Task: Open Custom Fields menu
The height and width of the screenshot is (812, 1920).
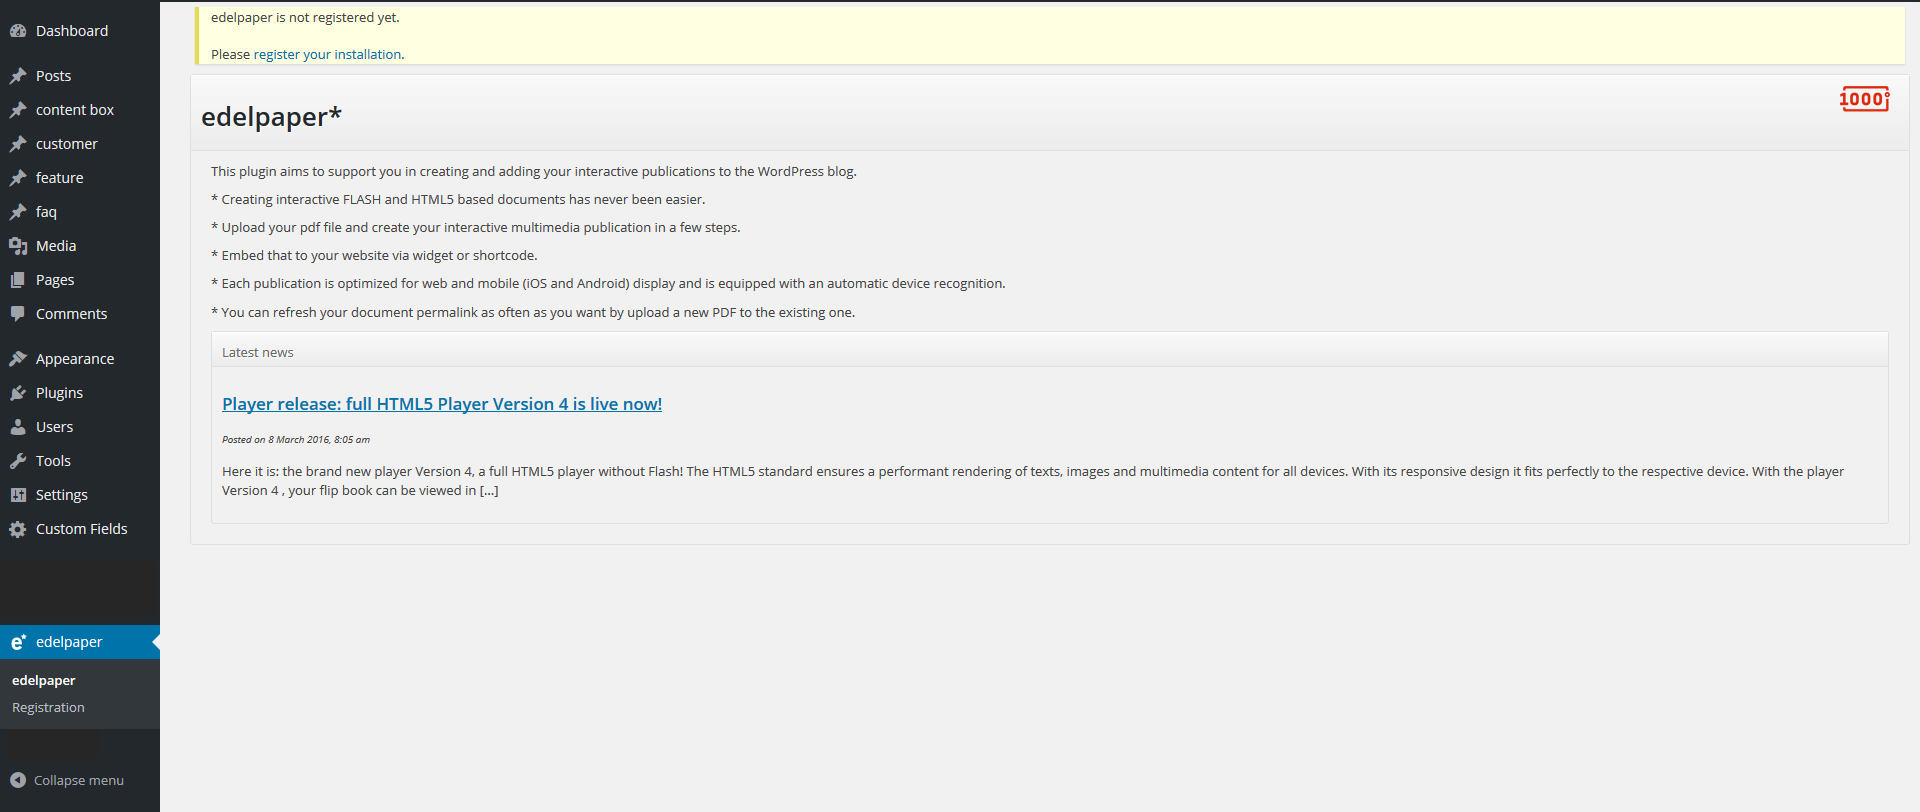Action: (80, 529)
